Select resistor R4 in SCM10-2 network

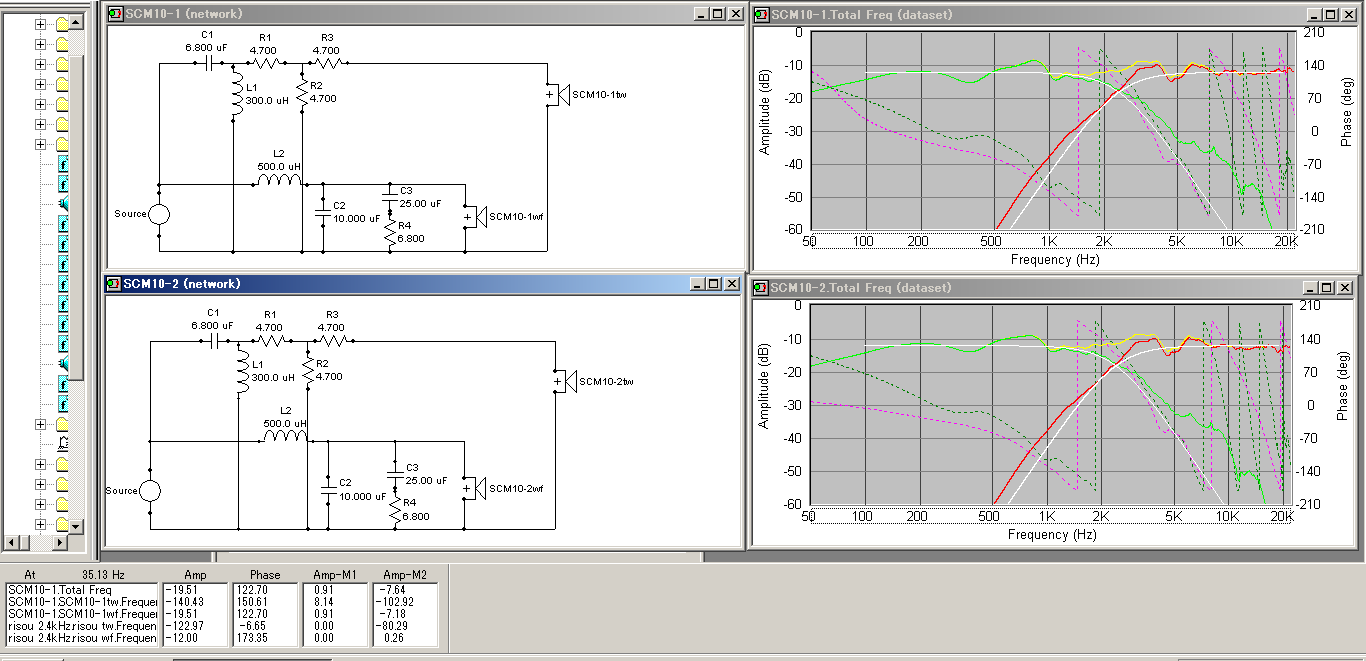(396, 512)
